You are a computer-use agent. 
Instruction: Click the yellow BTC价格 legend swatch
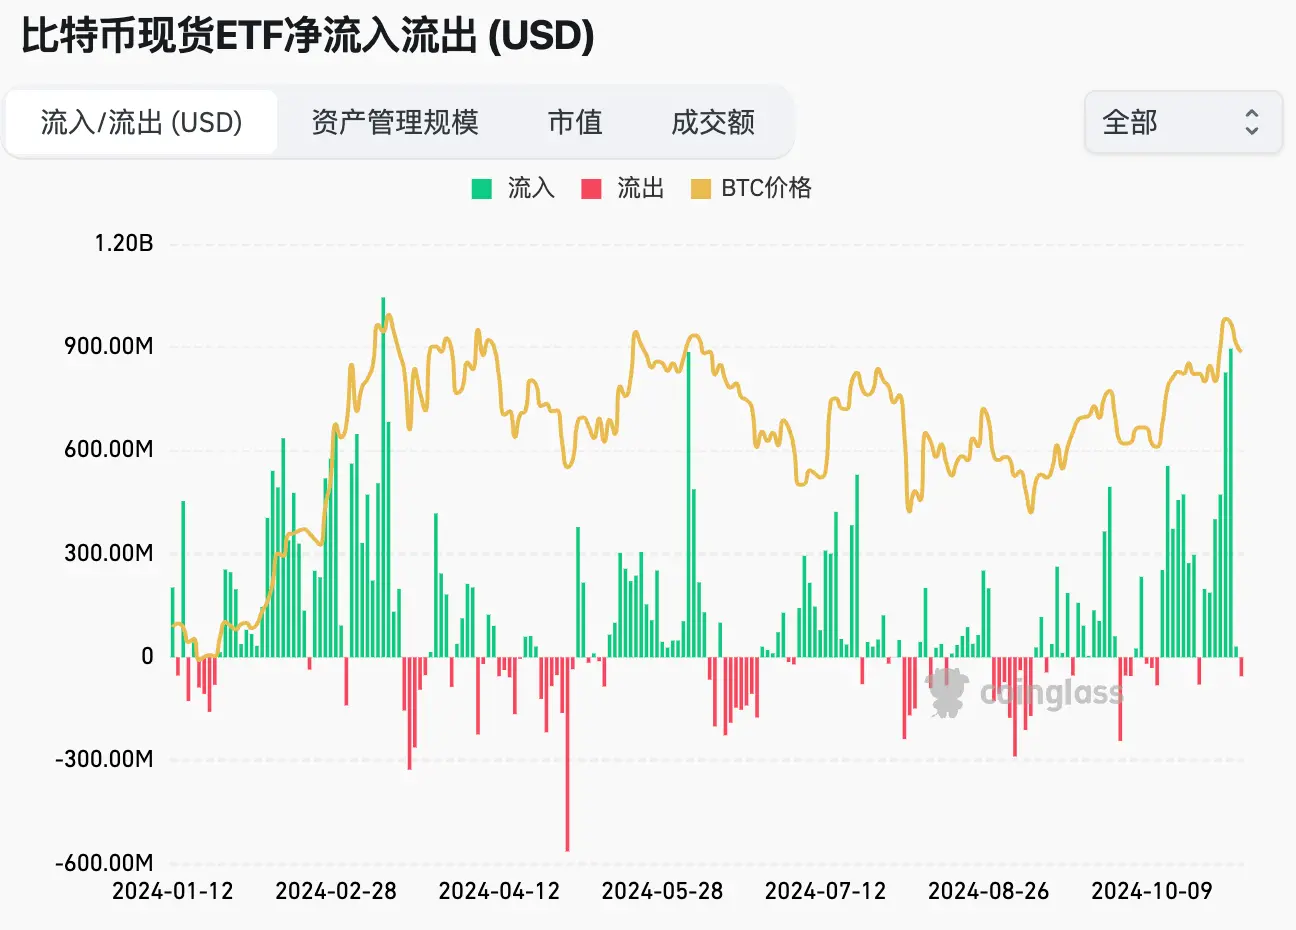click(701, 188)
